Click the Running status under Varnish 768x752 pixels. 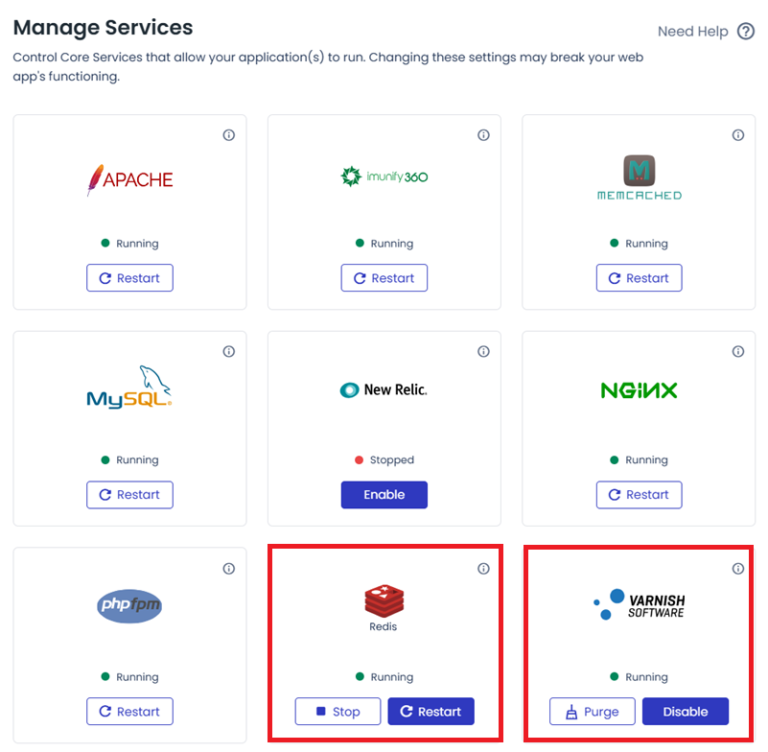pos(639,677)
